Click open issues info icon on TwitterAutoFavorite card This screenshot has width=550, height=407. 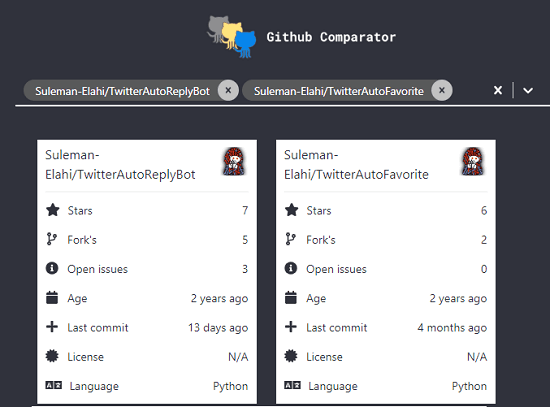tap(291, 268)
